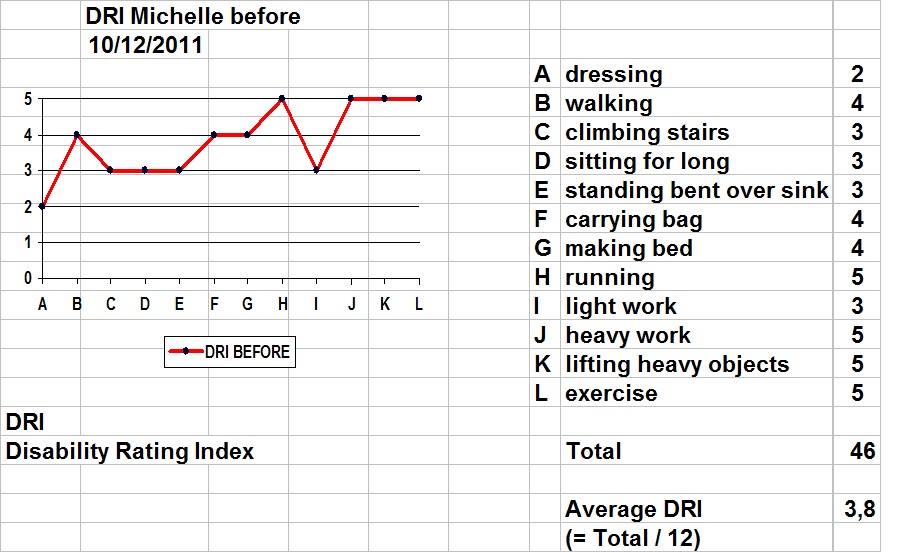
Task: Click the data point above H in chart
Action: pos(282,99)
